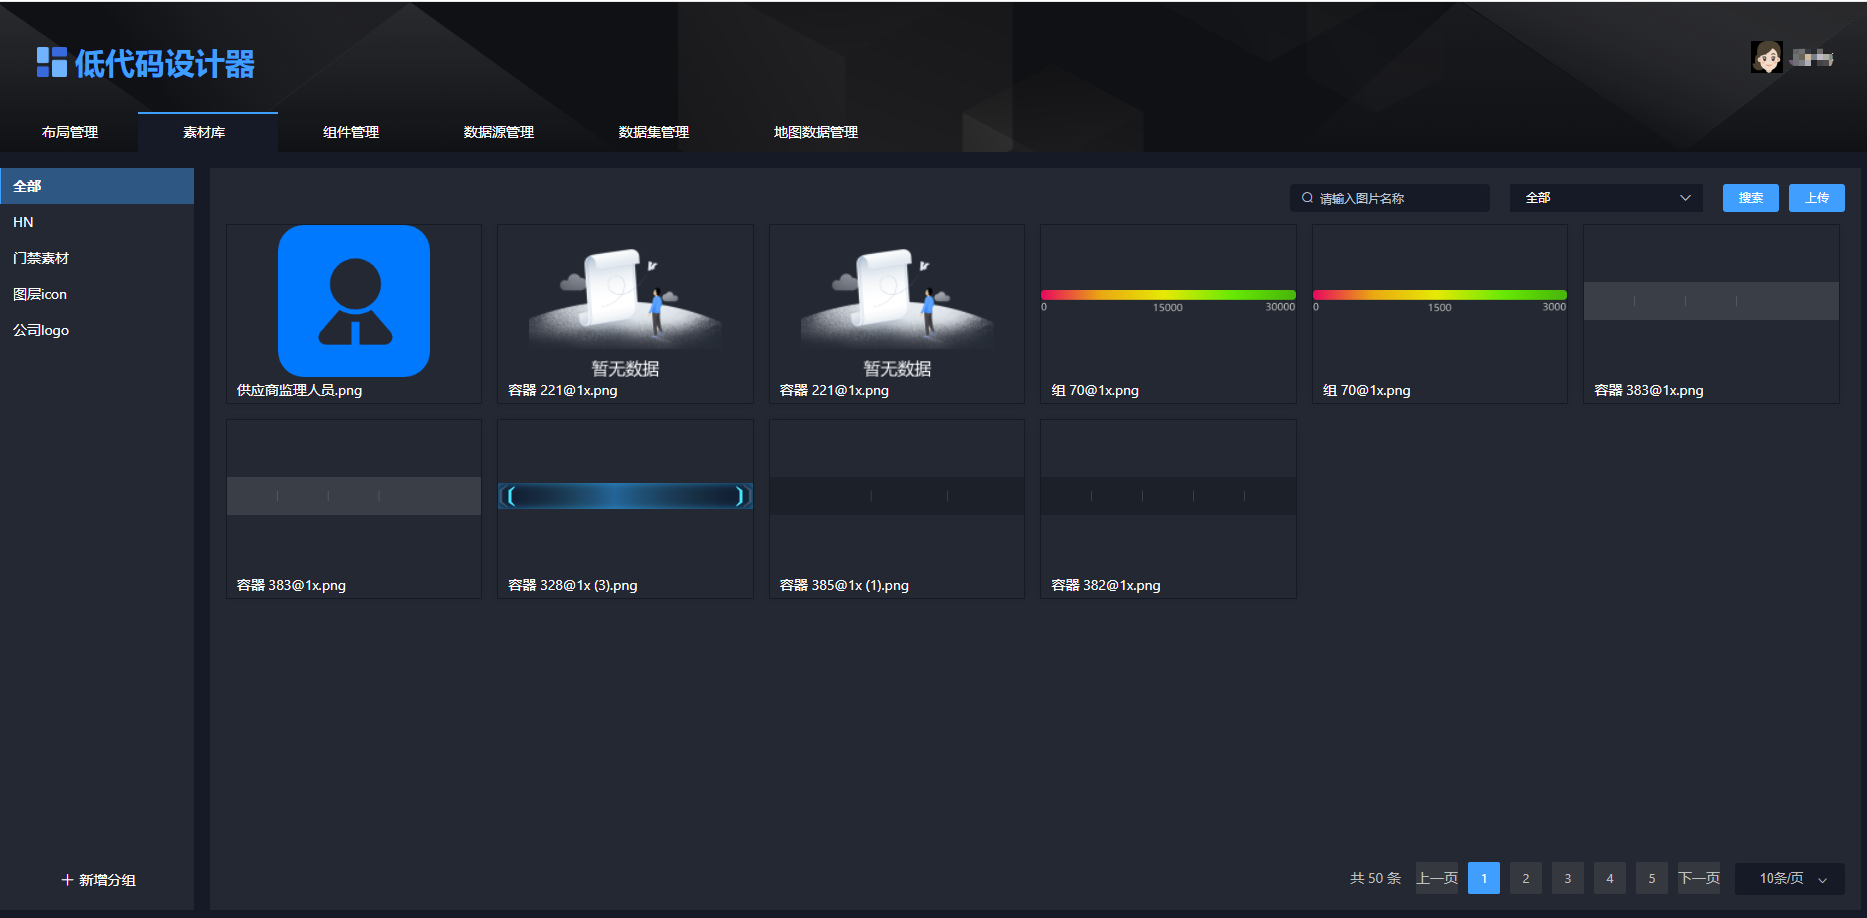Jump to page 3
Image resolution: width=1867 pixels, height=918 pixels.
[1568, 878]
